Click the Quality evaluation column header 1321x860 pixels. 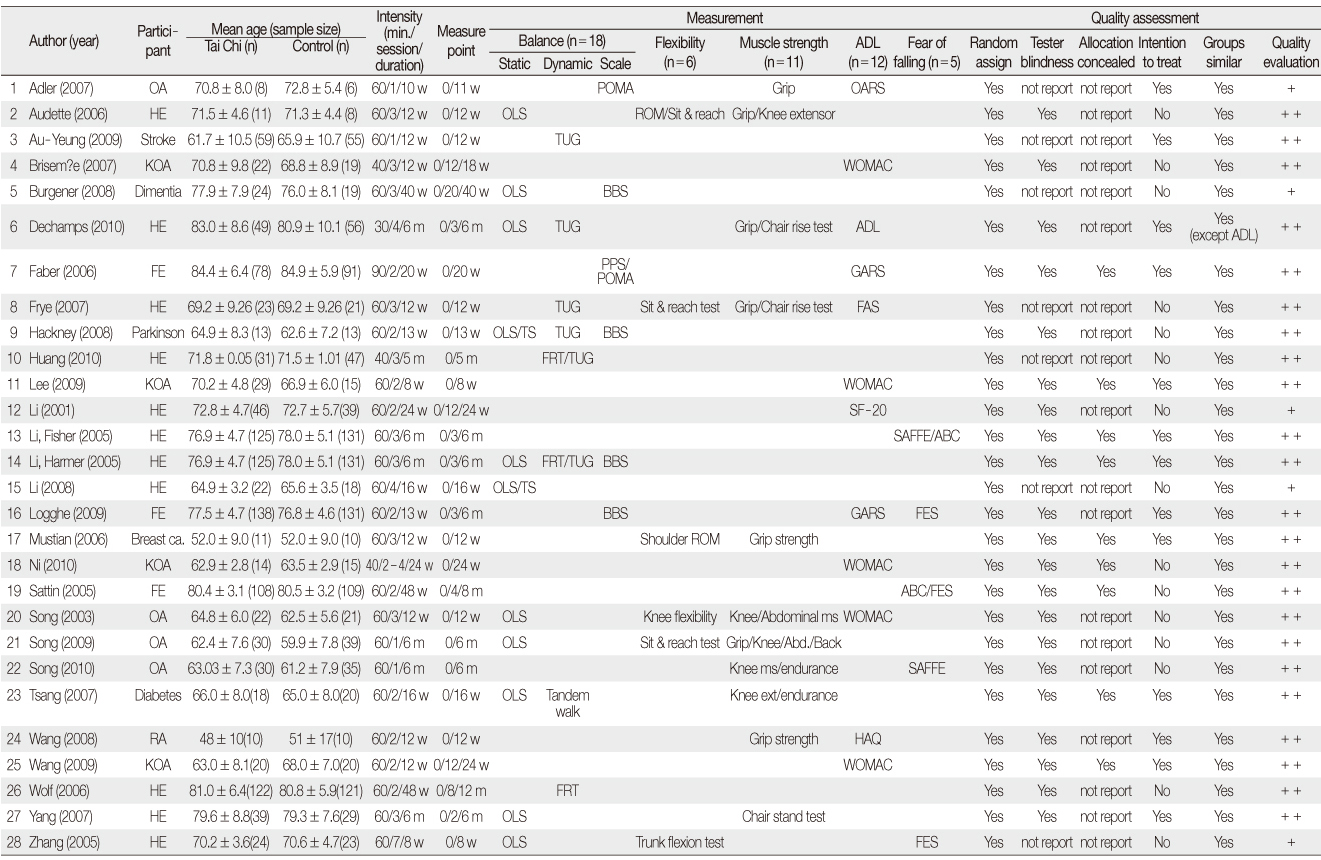pos(1291,52)
